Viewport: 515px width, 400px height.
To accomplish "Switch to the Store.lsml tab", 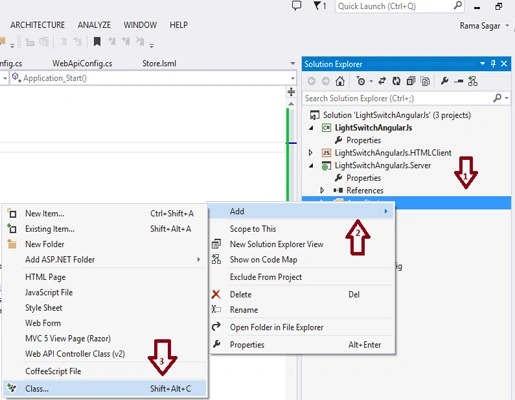I will [x=159, y=63].
